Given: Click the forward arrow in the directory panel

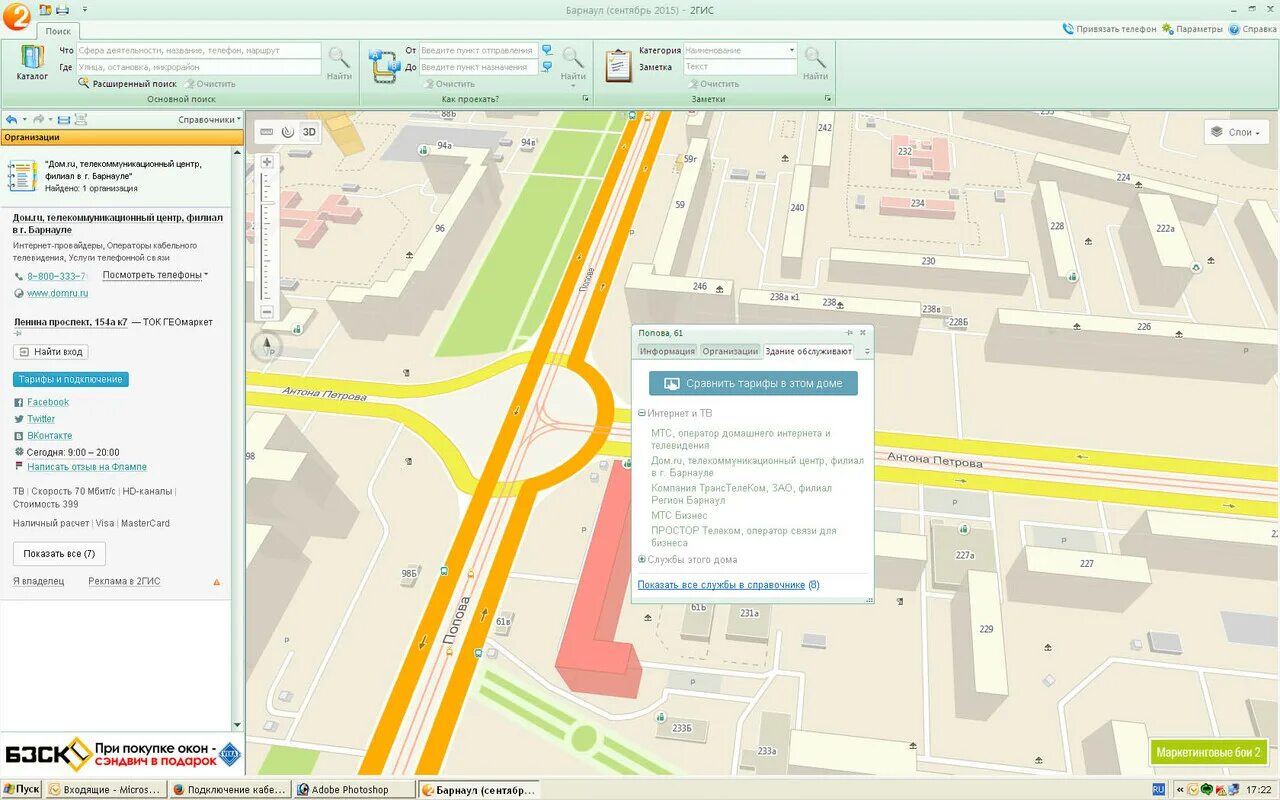Looking at the screenshot, I should coord(38,119).
